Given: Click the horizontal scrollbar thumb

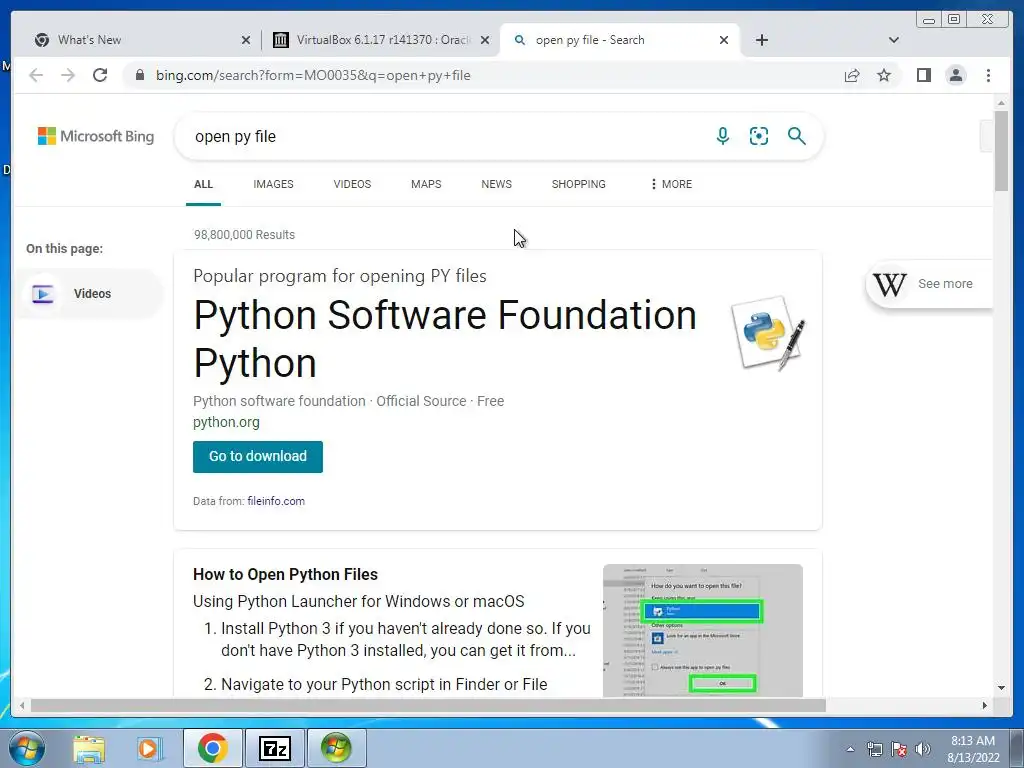Looking at the screenshot, I should tap(428, 705).
